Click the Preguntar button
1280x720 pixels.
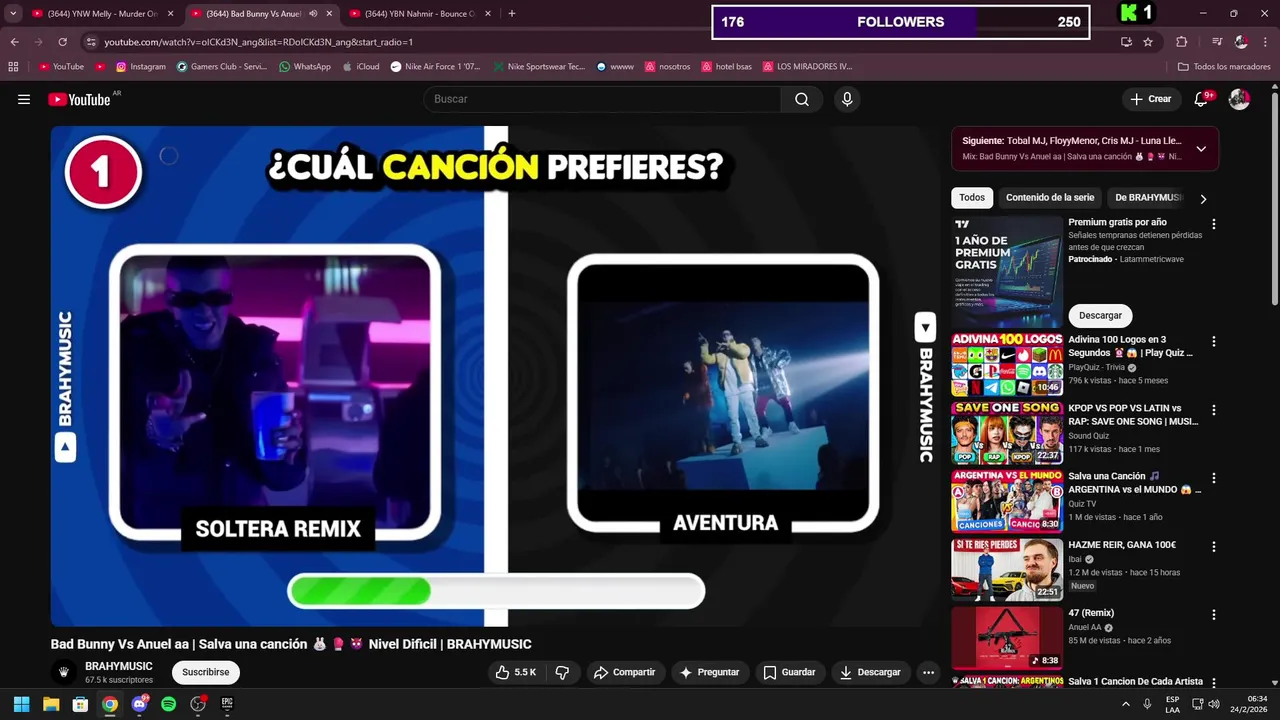(709, 672)
